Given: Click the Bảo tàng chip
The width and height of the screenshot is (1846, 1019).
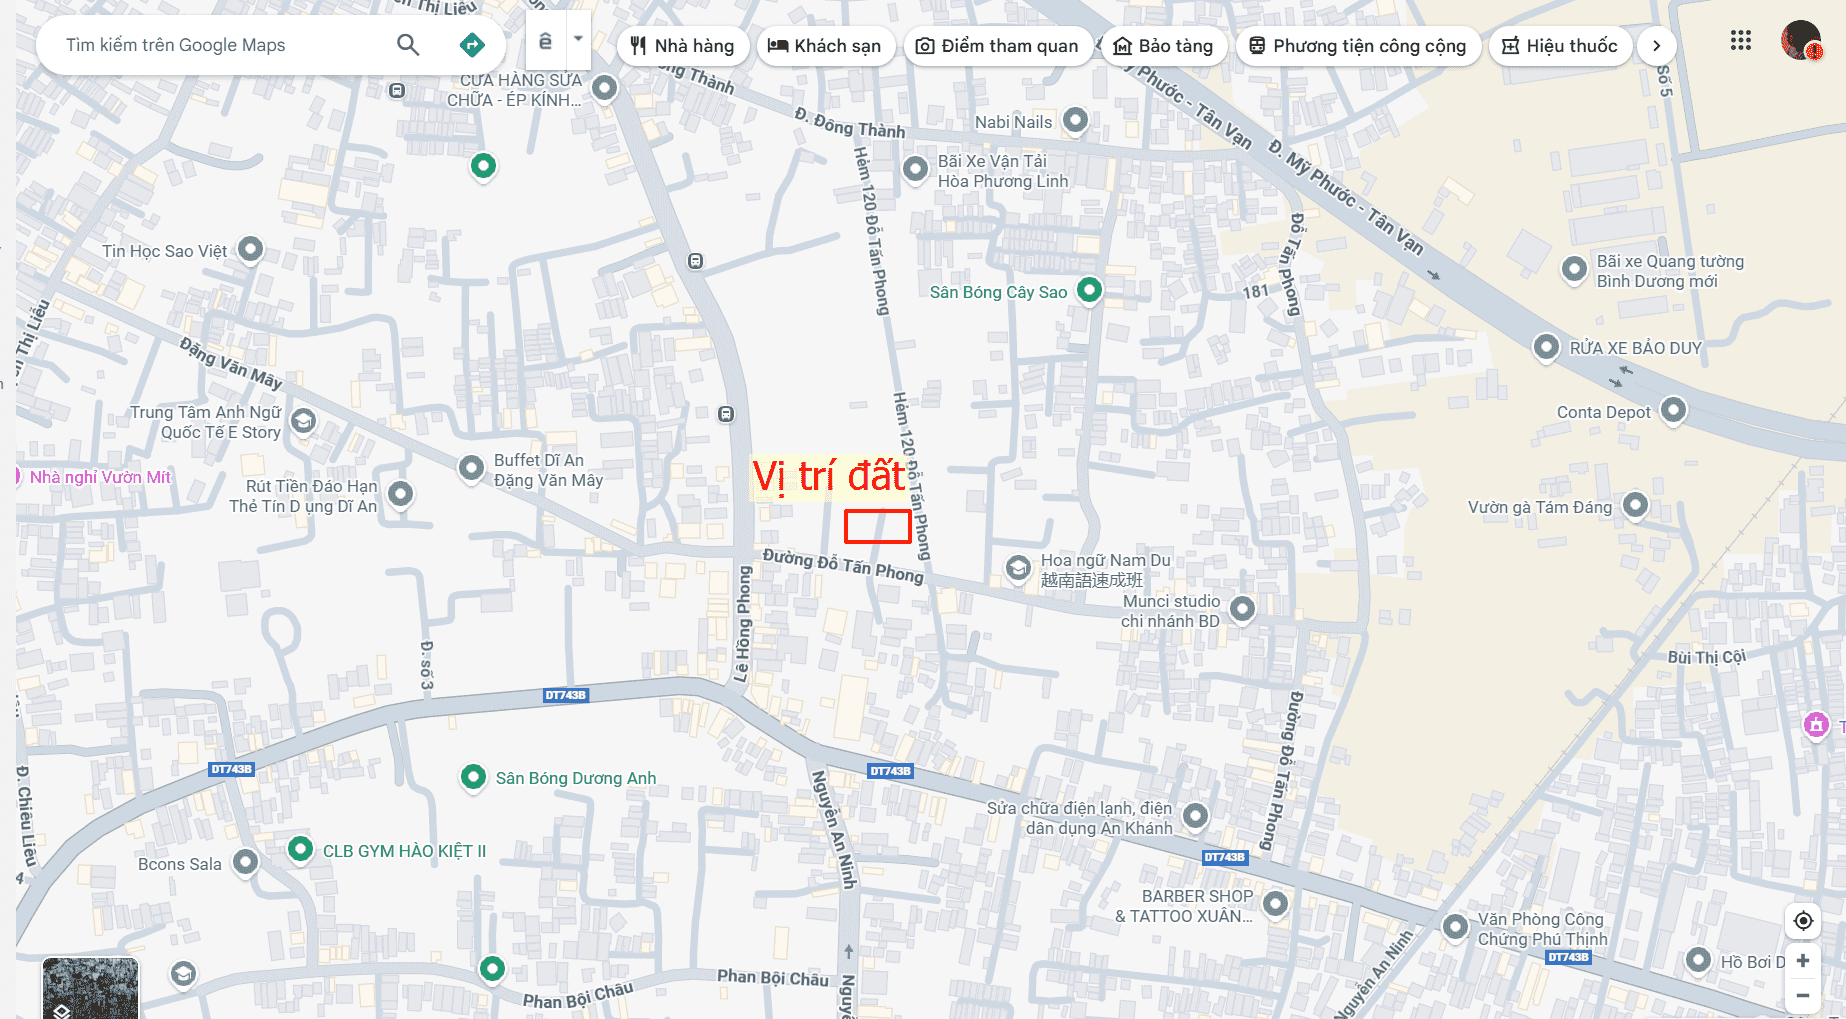Looking at the screenshot, I should pos(1163,45).
